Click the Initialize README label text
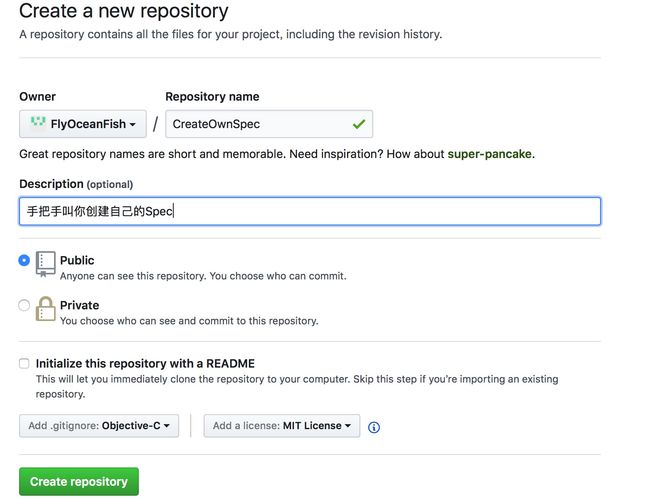Screen dimensions: 650x504 [145, 363]
